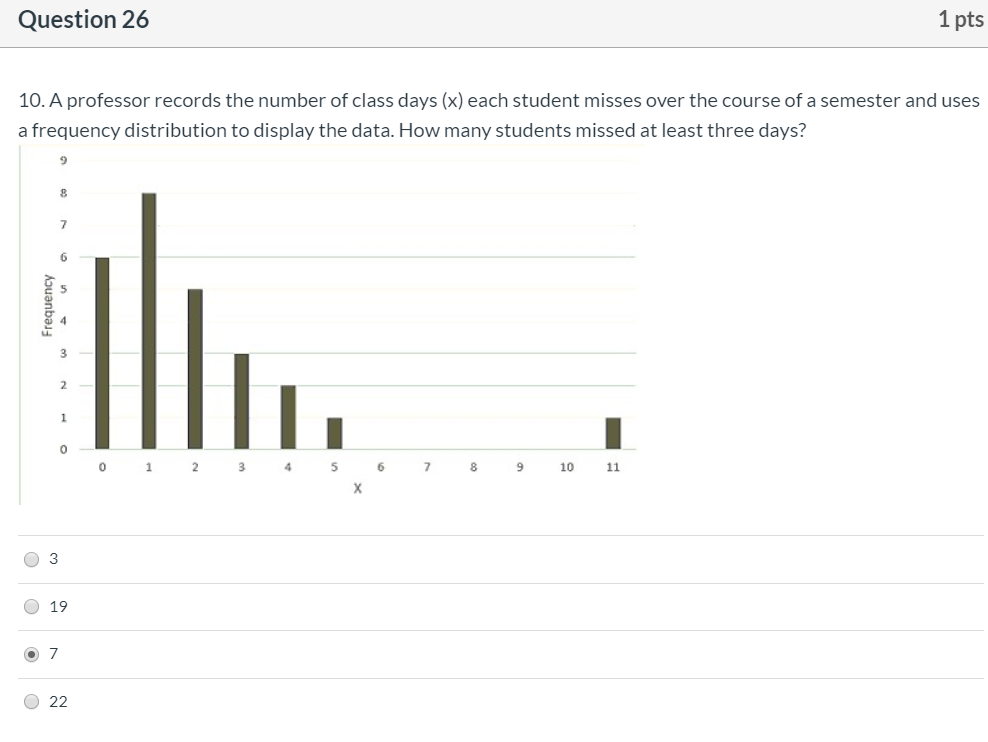The image size is (988, 742).
Task: Deselect the currently chosen answer 7
Action: point(31,654)
